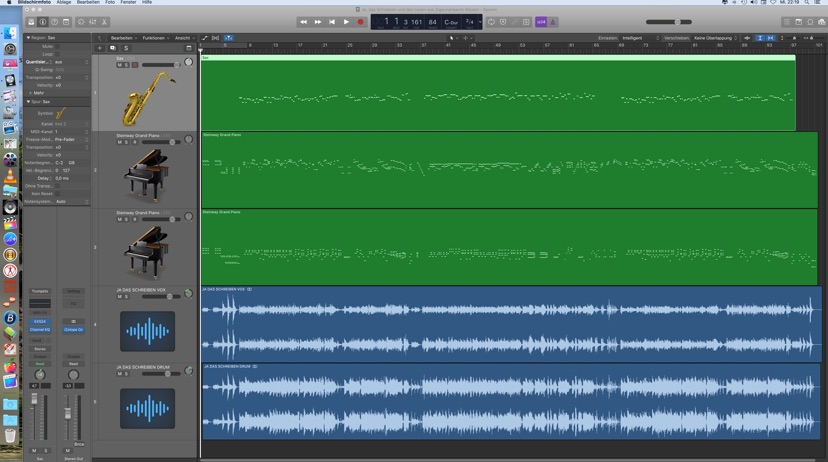The image size is (828, 462).
Task: Toggle the blue Catch Playhead button
Action: coord(228,38)
